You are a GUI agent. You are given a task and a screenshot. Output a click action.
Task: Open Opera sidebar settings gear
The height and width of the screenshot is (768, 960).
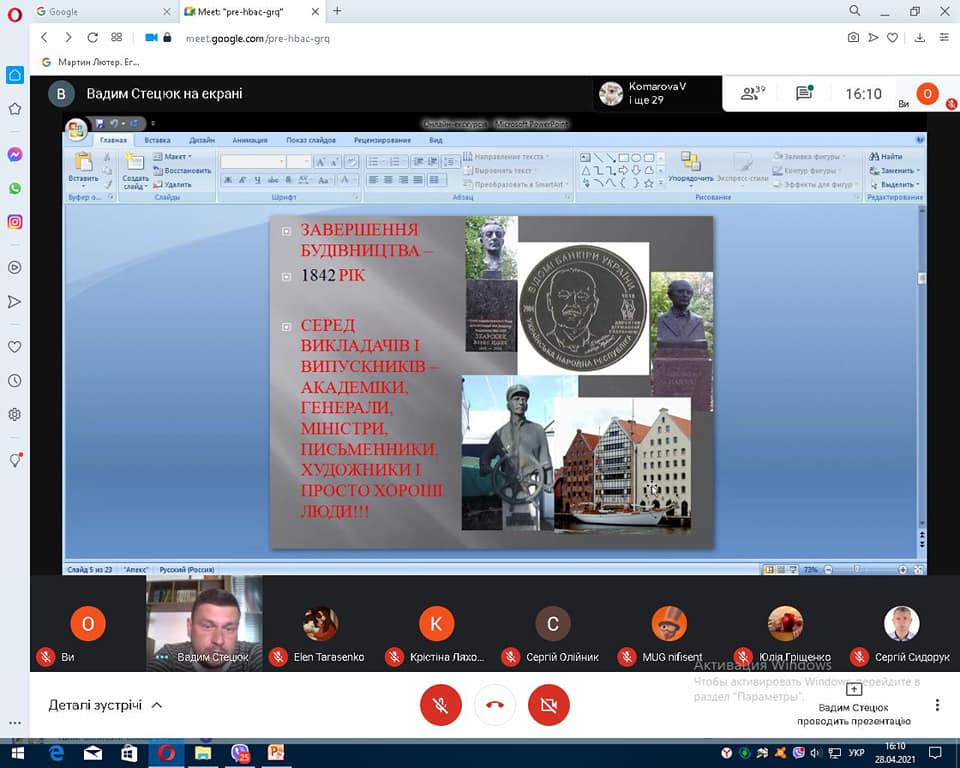(15, 414)
